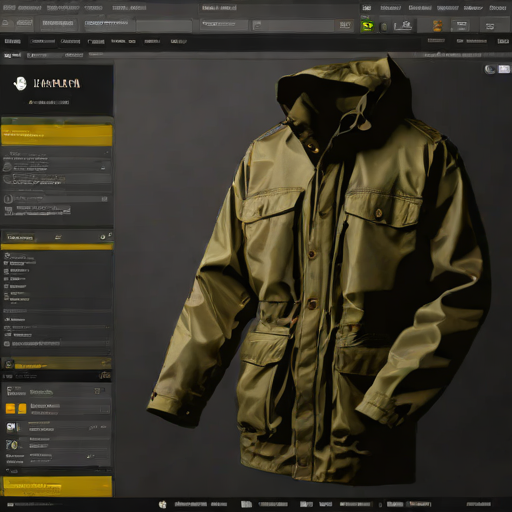Viewport: 512px width, 512px height.
Task: Click the orange icon in the top toolbar
Action: [437, 26]
